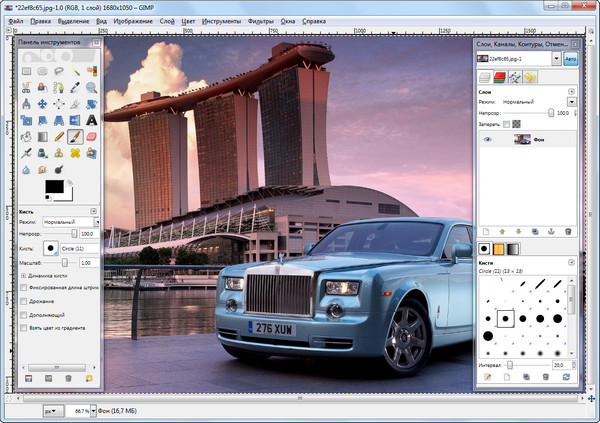600x423 pixels.
Task: Hide the Фон layer via eye icon
Action: click(x=487, y=141)
